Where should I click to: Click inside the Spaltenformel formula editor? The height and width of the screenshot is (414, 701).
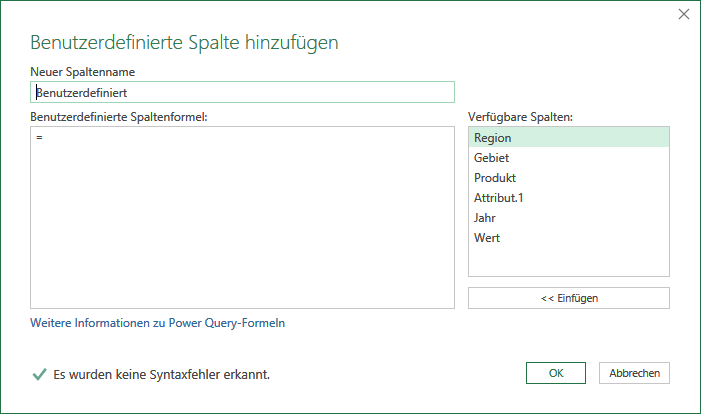(242, 217)
